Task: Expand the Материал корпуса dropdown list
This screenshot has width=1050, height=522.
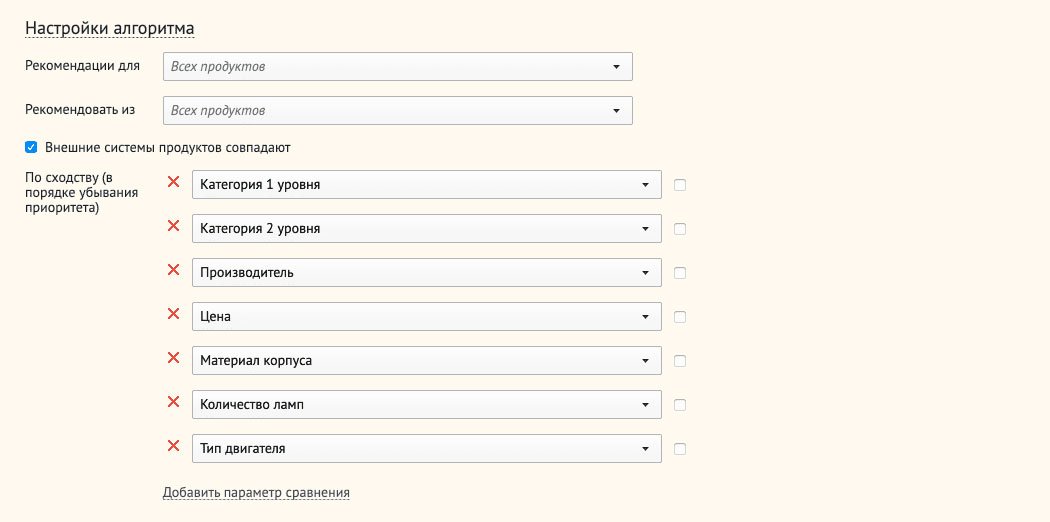Action: click(426, 361)
